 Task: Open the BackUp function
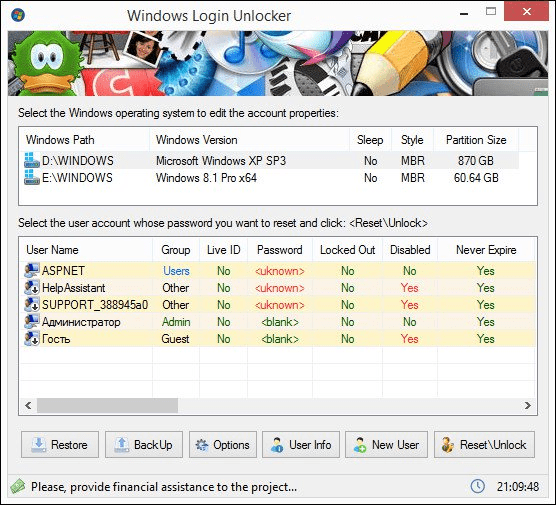click(144, 445)
